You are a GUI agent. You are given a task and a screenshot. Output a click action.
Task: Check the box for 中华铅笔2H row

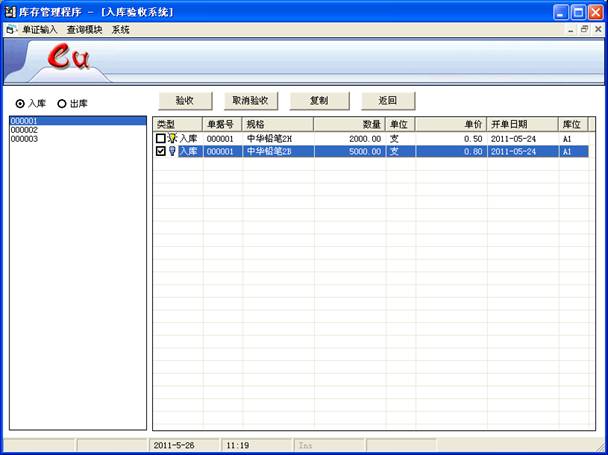click(x=160, y=138)
